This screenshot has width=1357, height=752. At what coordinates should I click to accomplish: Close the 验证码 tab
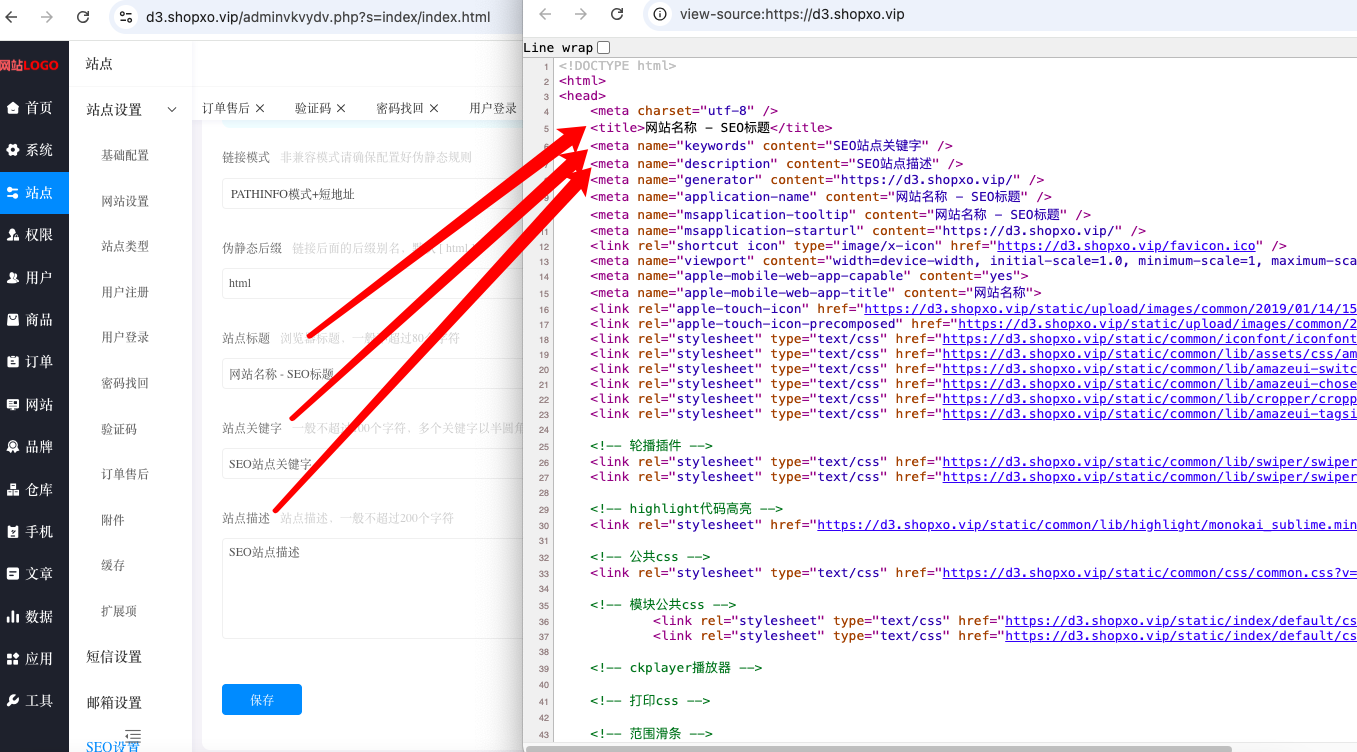[341, 108]
